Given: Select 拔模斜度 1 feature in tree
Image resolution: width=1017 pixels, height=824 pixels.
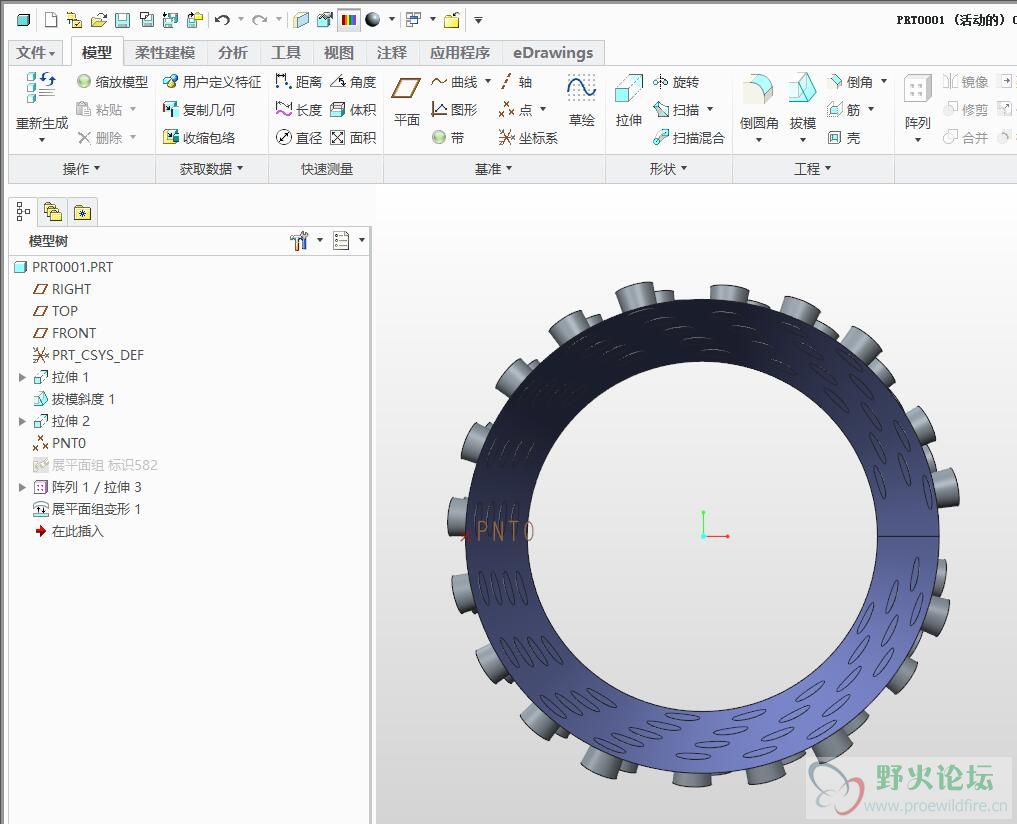Looking at the screenshot, I should [x=74, y=399].
